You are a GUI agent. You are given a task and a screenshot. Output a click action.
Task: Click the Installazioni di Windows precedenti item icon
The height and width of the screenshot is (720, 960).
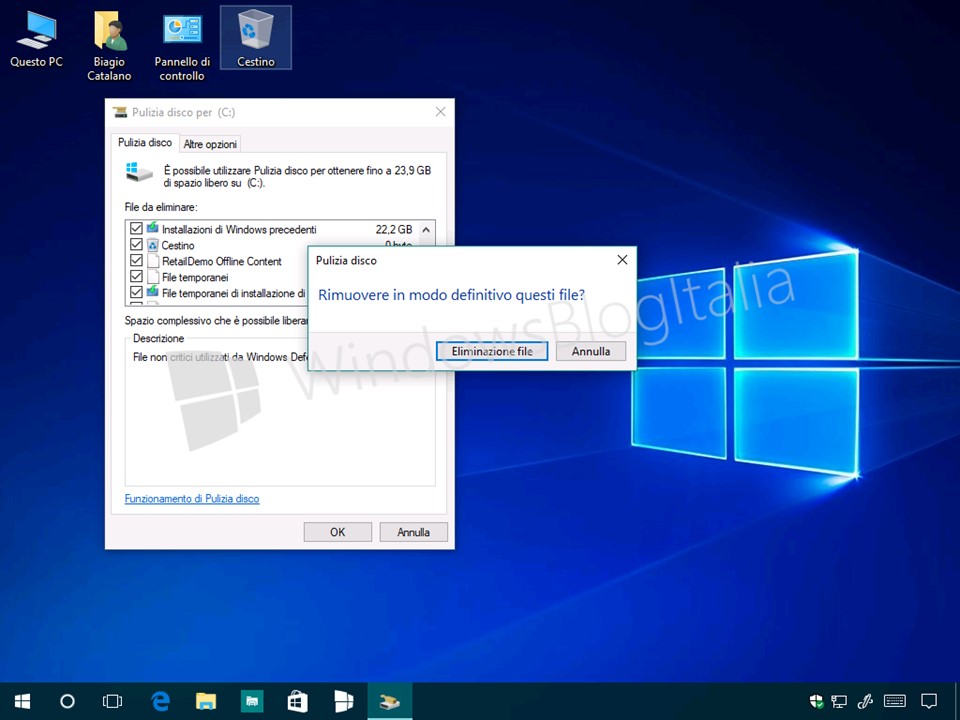point(152,228)
